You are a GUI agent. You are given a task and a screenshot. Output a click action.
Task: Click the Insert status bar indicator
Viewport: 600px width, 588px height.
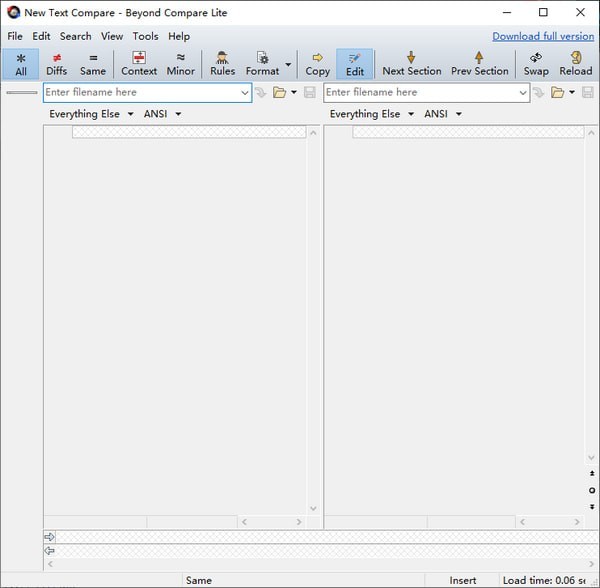coord(463,580)
